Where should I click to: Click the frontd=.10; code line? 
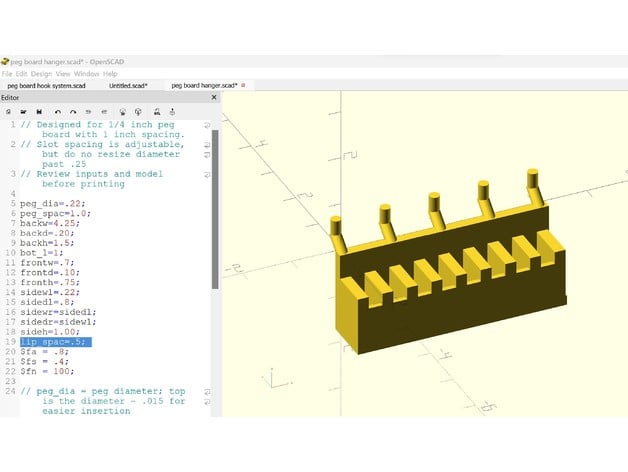coord(50,272)
